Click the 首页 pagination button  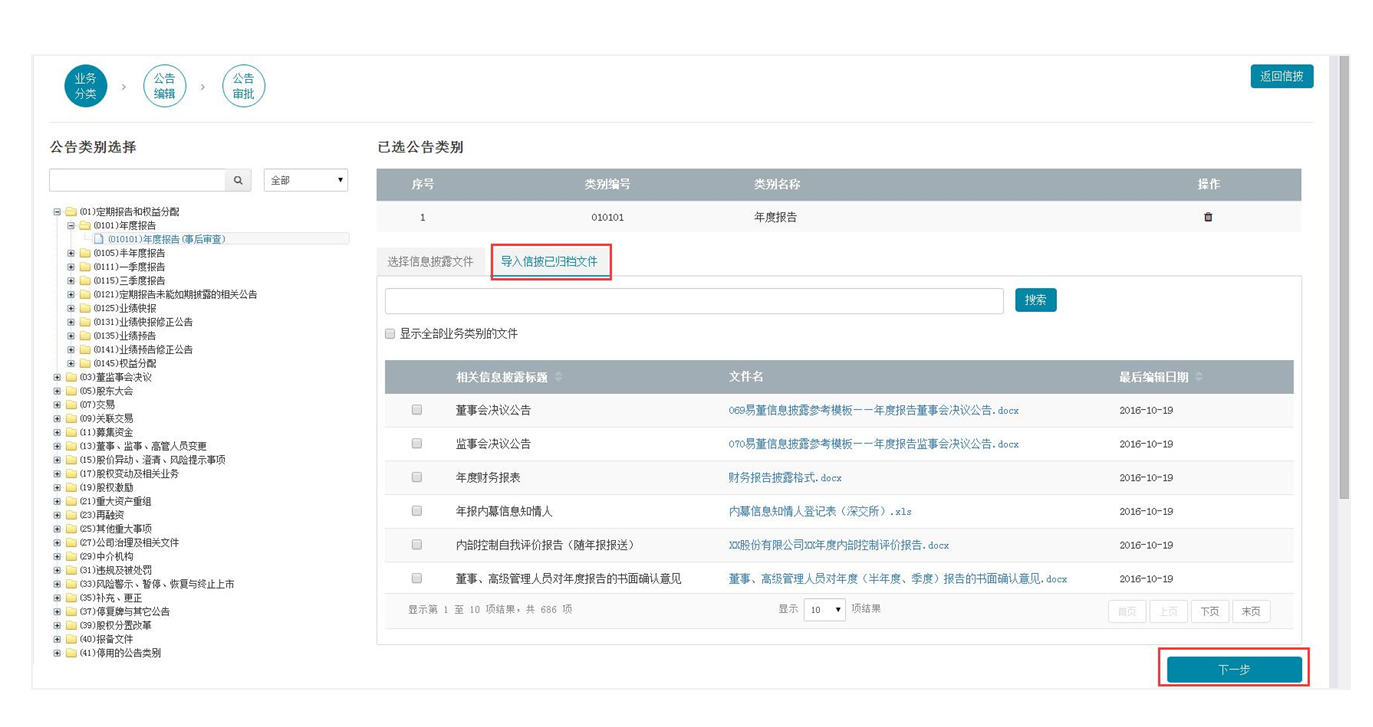[x=1127, y=611]
